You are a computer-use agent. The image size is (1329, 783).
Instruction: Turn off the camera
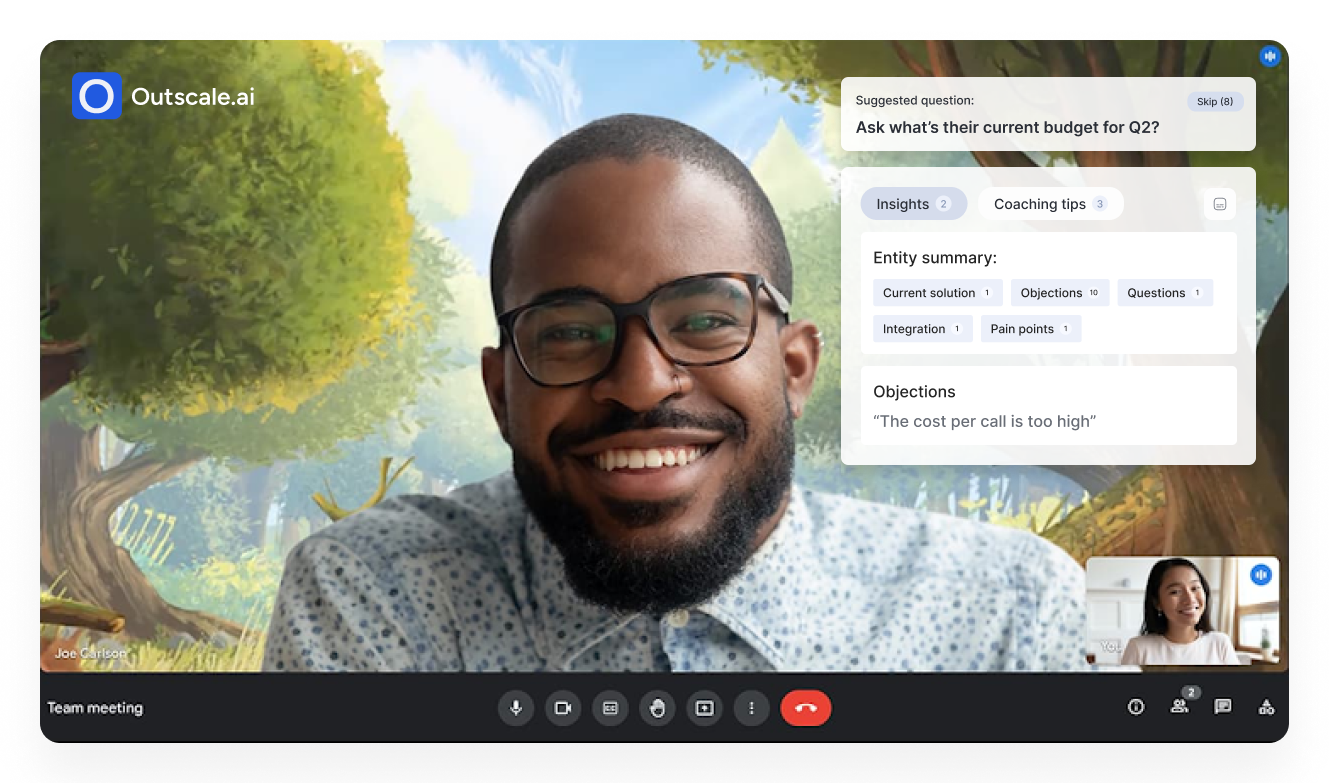pos(563,708)
